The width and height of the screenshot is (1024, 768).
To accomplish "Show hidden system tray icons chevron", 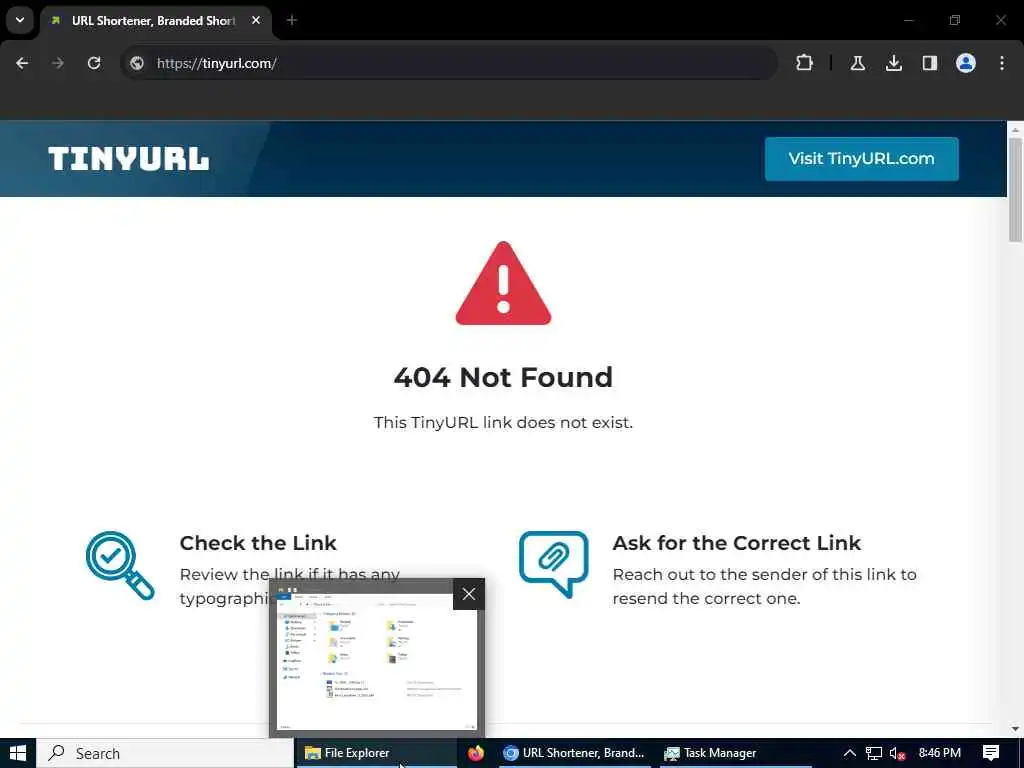I will [x=850, y=753].
